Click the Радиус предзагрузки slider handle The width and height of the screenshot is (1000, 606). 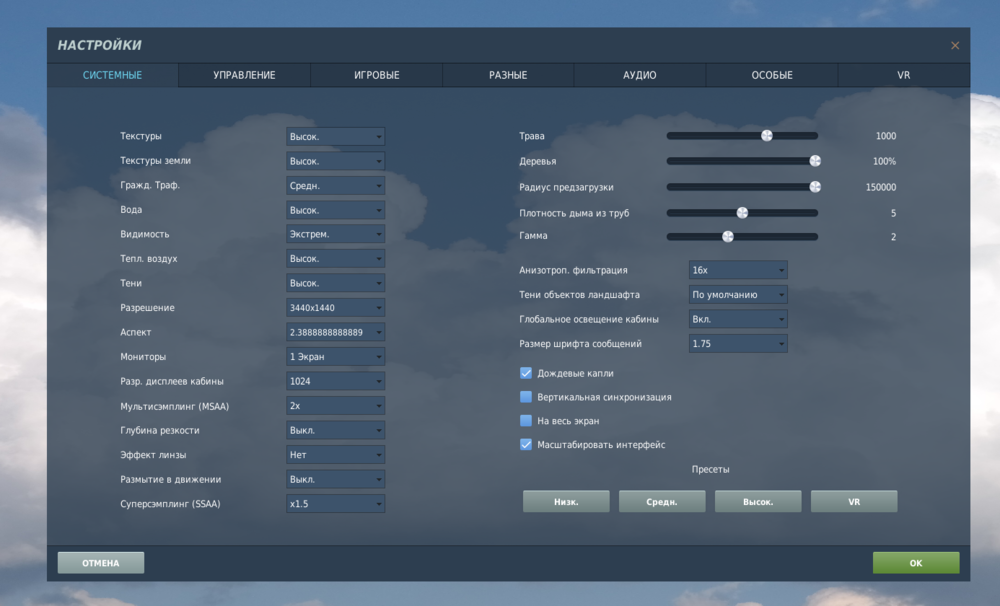coord(814,187)
